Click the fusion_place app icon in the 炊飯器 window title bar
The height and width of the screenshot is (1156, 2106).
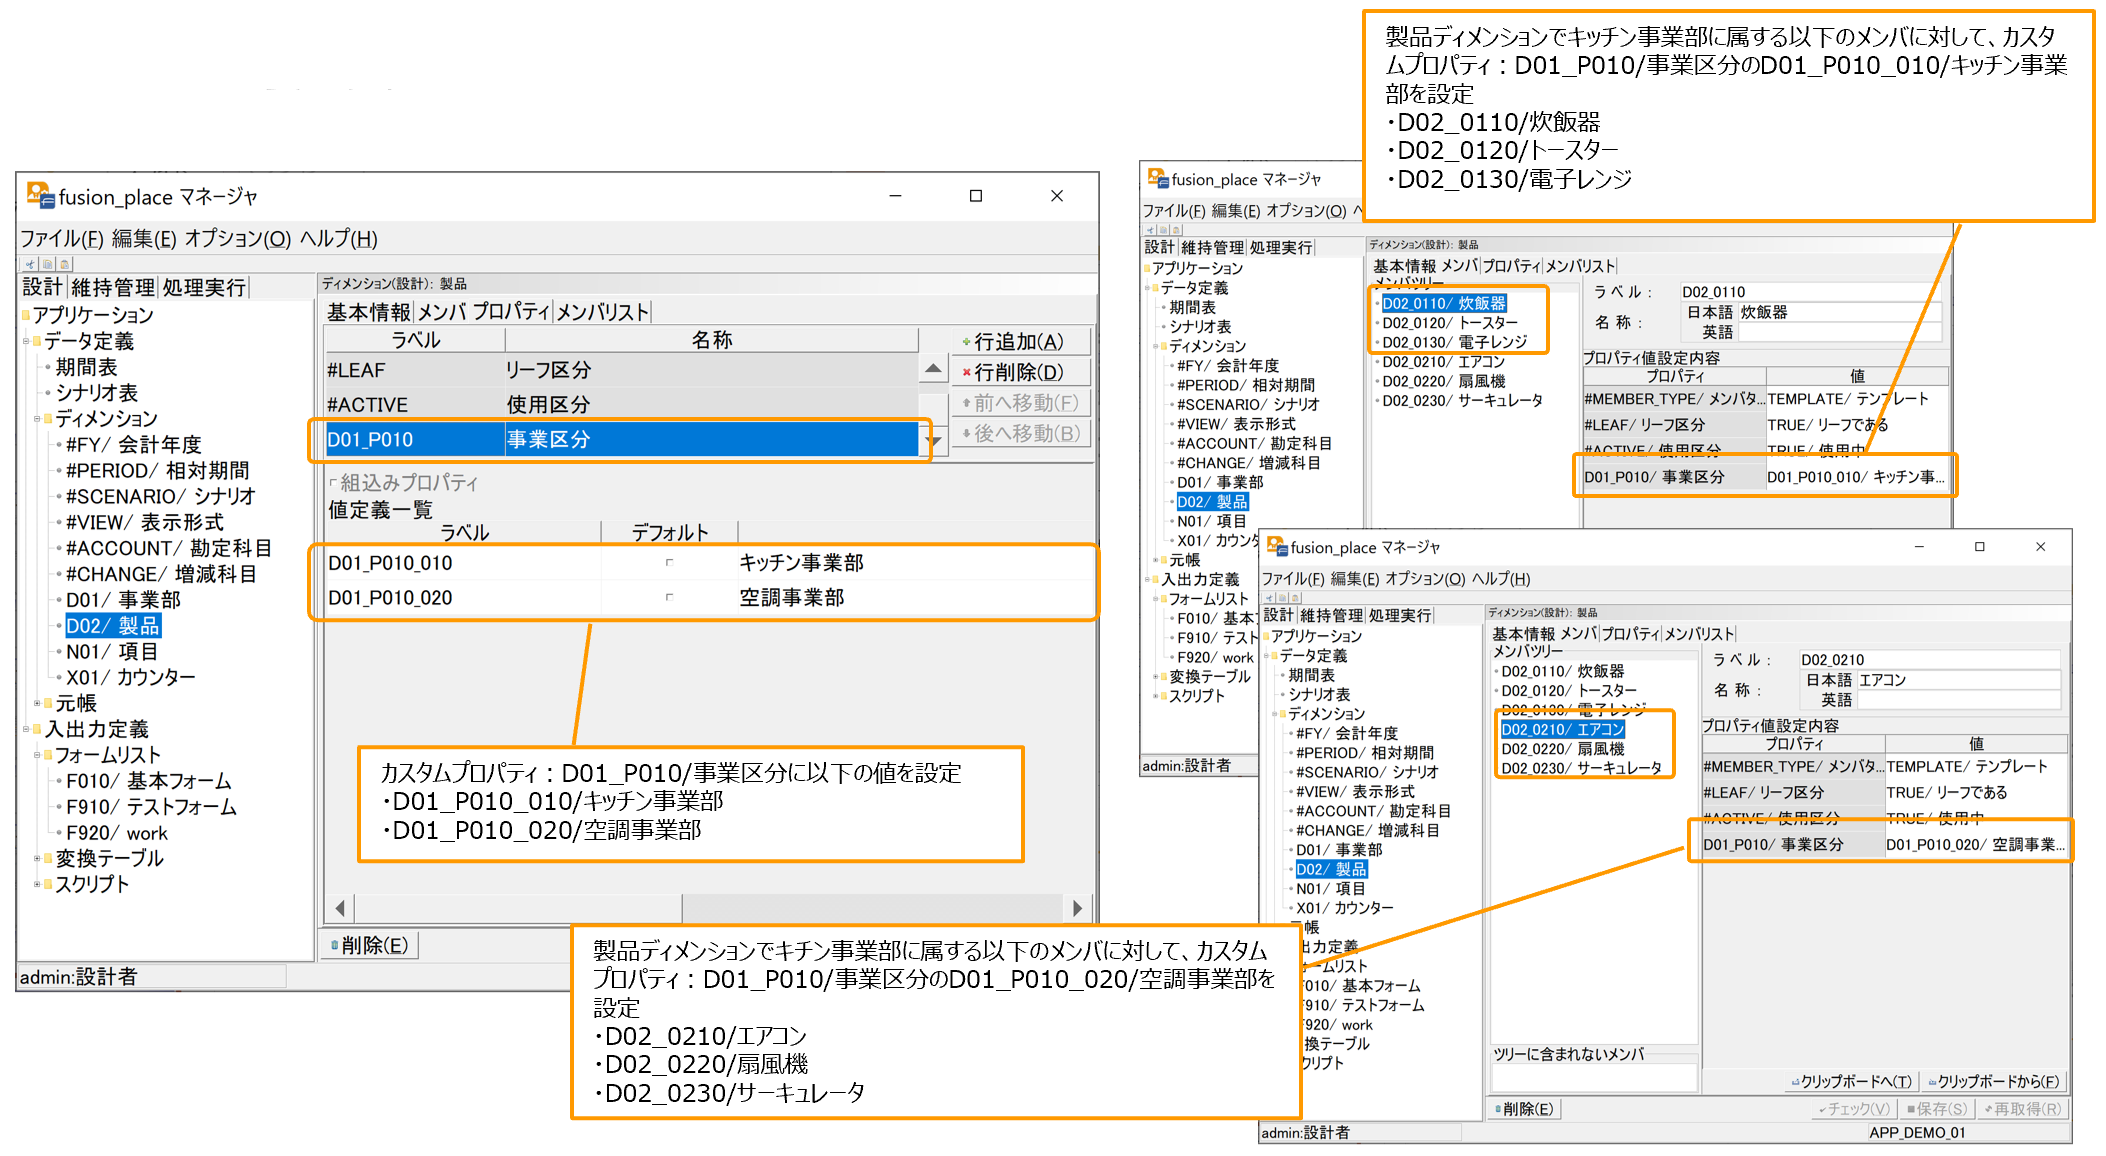click(x=1158, y=178)
